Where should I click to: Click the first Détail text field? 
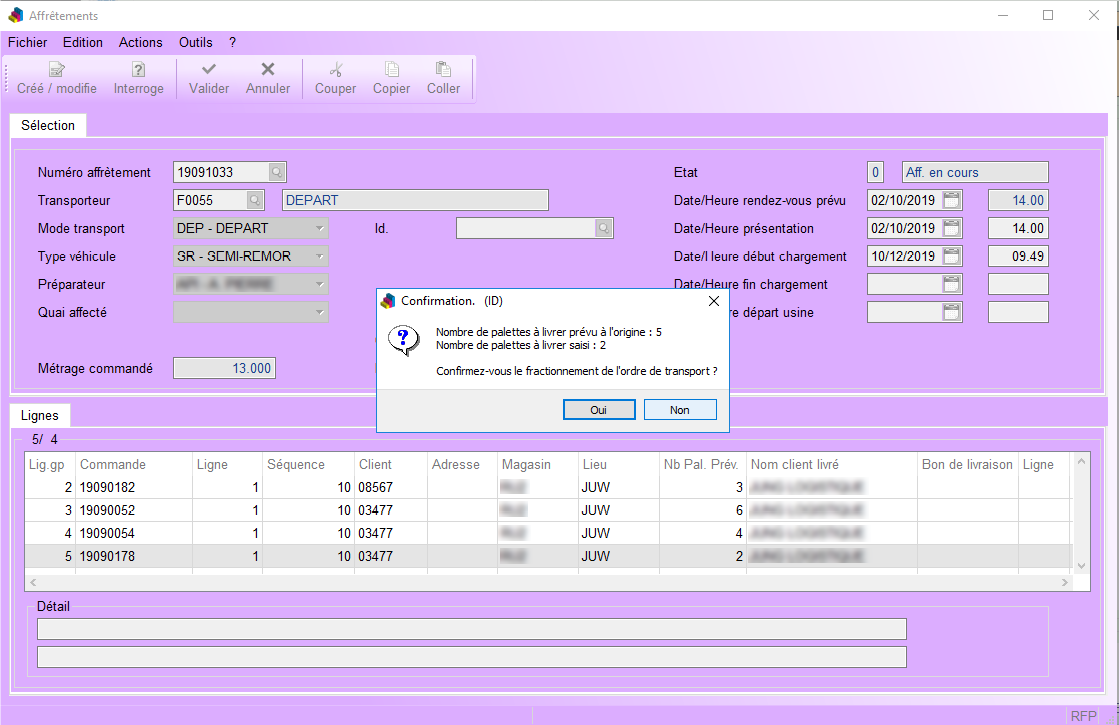tap(471, 629)
